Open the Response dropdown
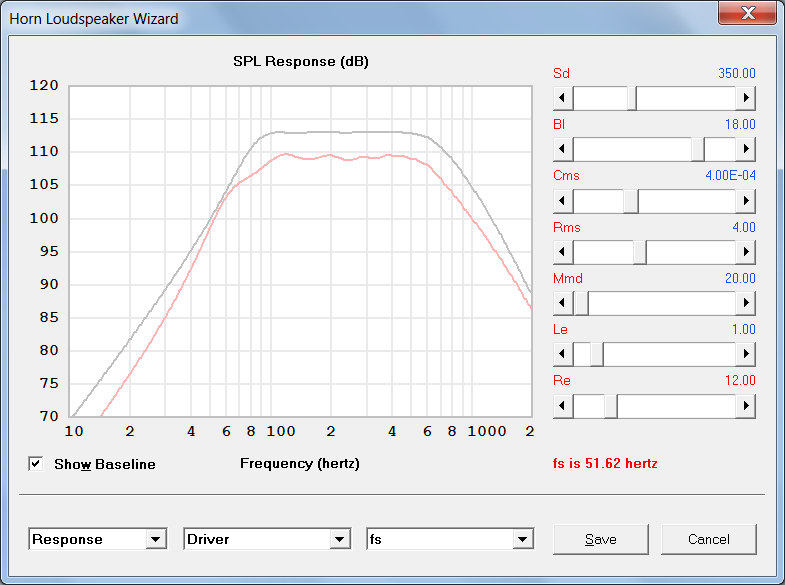 pyautogui.click(x=156, y=539)
